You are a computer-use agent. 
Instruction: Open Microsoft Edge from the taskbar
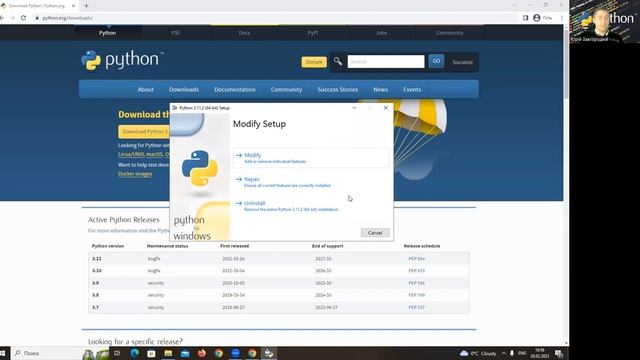tap(134, 353)
